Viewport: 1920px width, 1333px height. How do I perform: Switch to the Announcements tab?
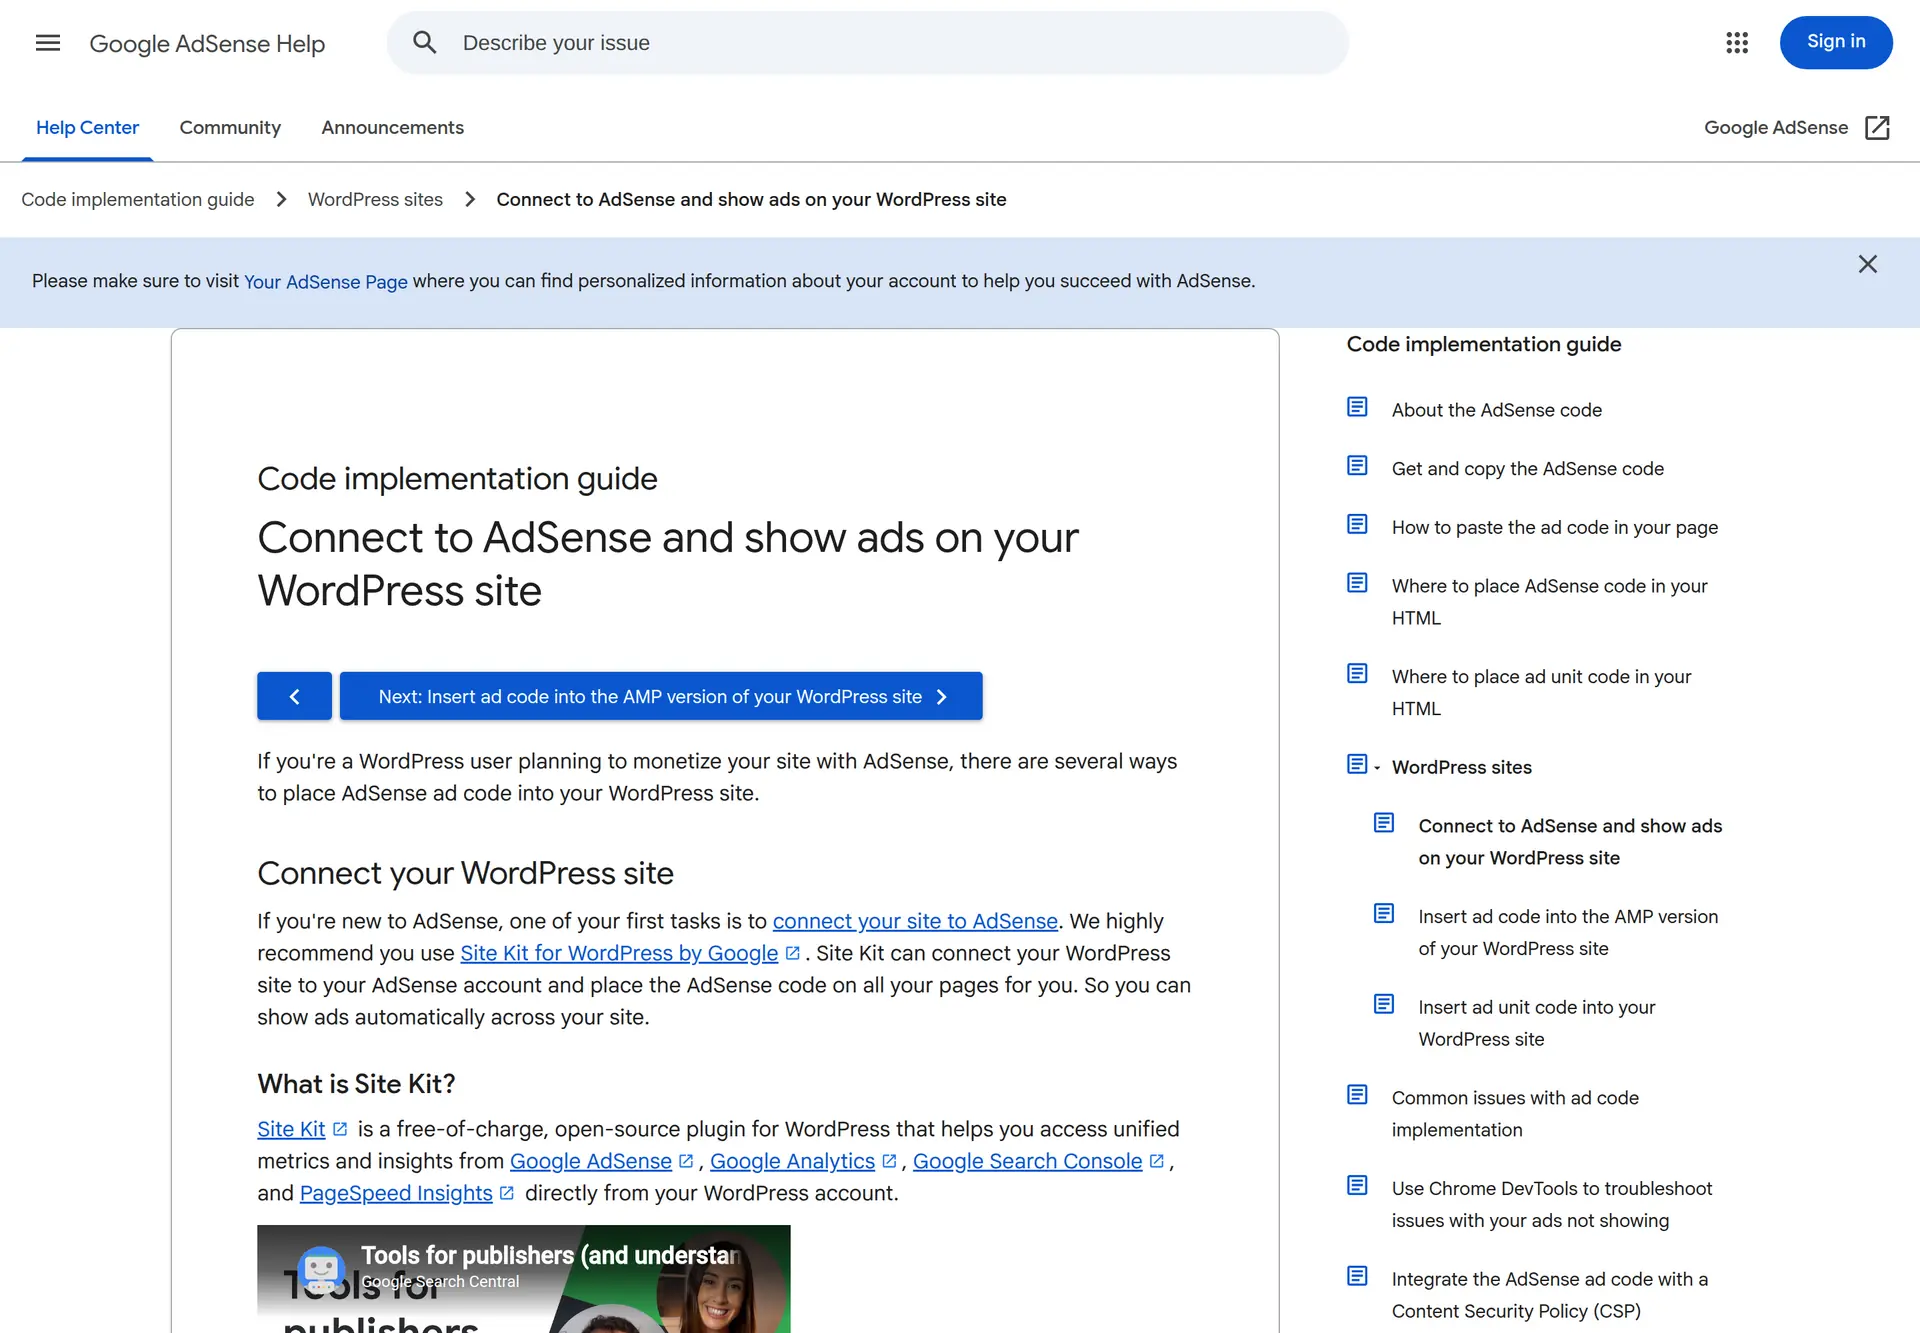(392, 128)
